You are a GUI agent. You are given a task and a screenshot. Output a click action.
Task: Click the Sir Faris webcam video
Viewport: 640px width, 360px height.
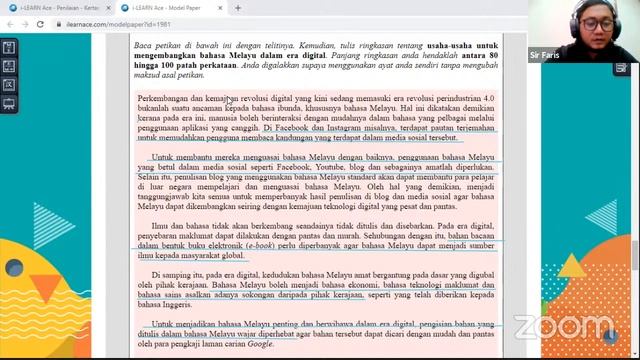(584, 31)
